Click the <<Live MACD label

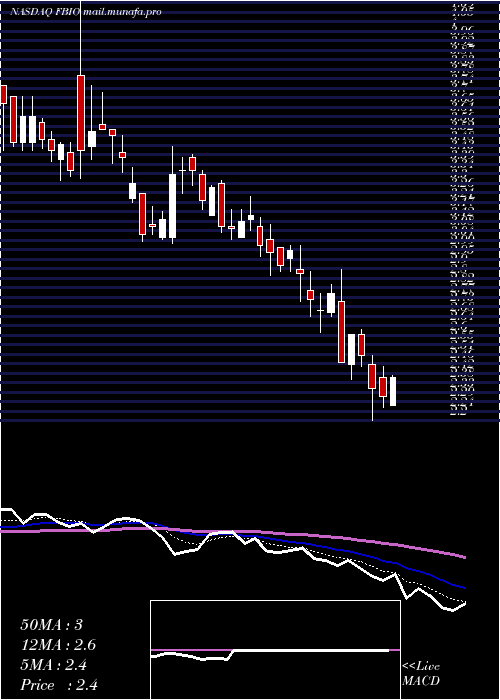tap(421, 674)
